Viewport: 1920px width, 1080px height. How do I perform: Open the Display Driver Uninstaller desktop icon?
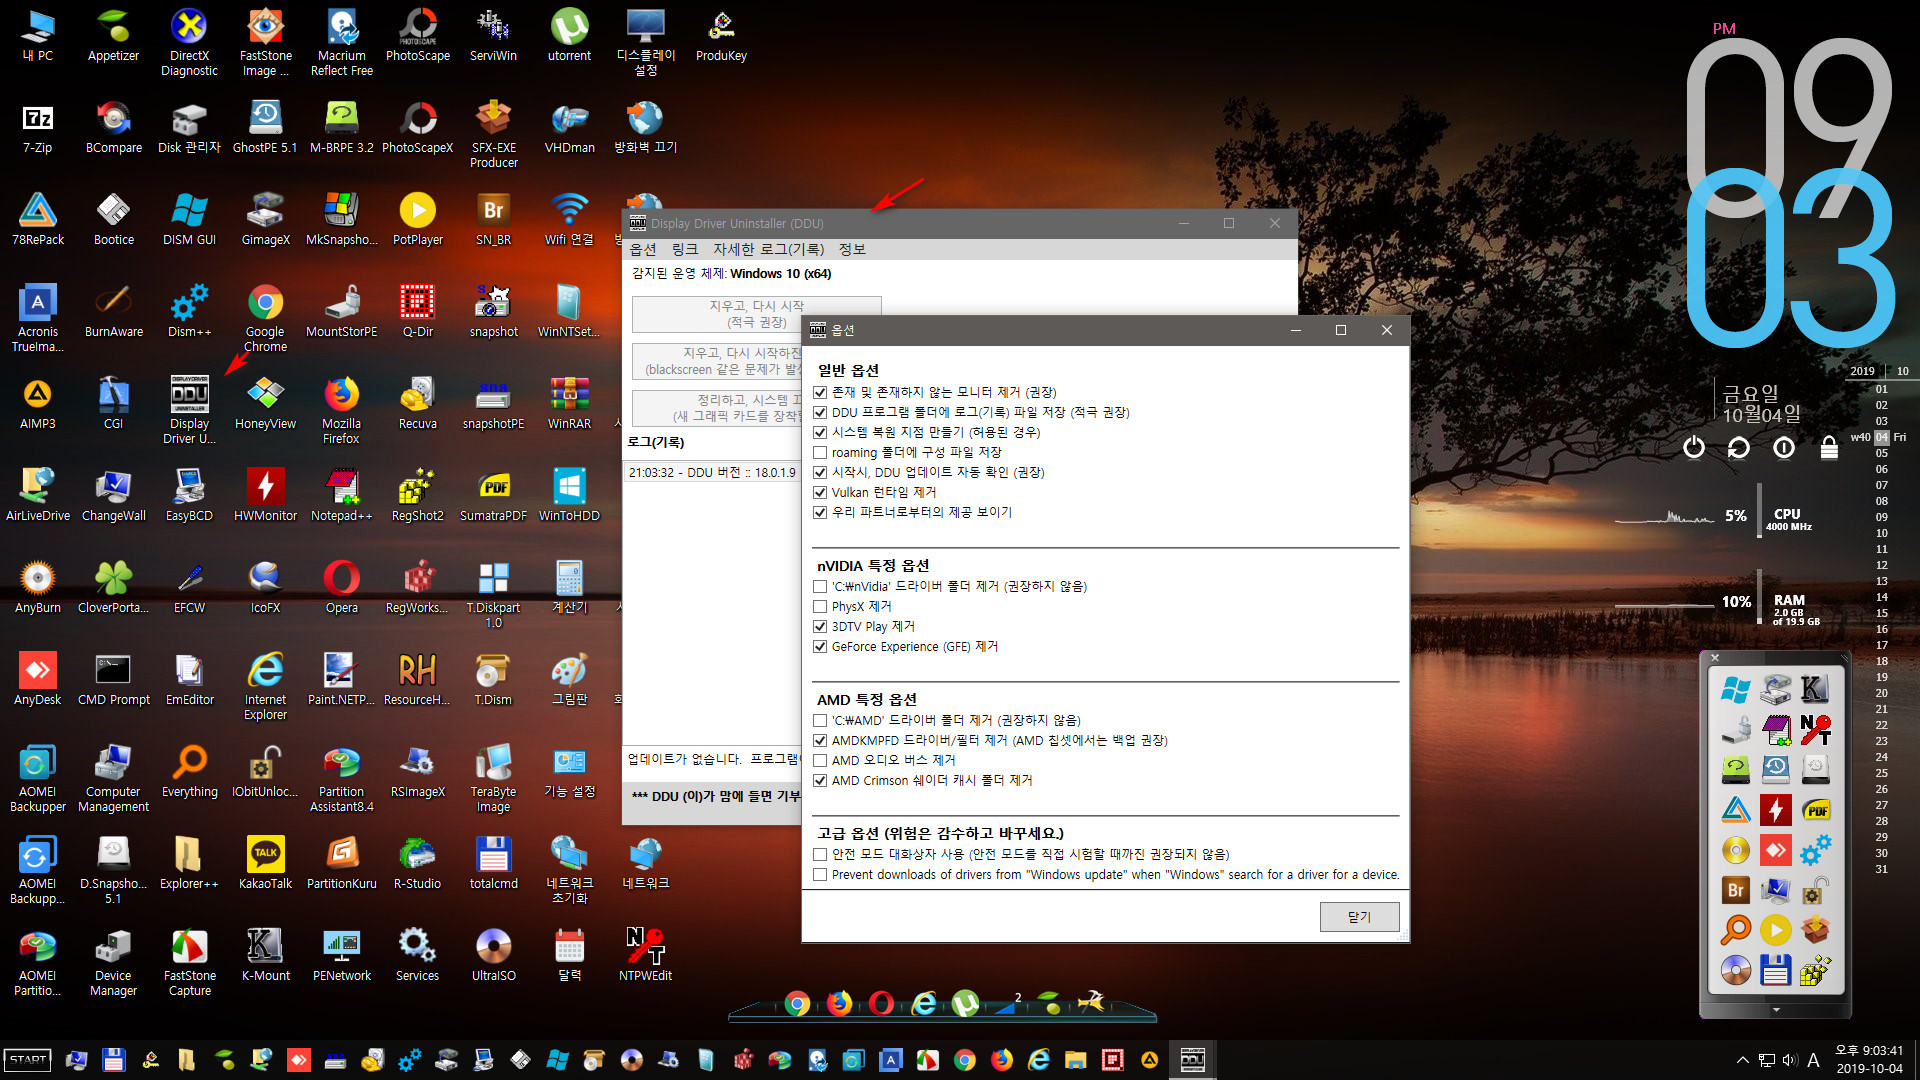(x=189, y=409)
